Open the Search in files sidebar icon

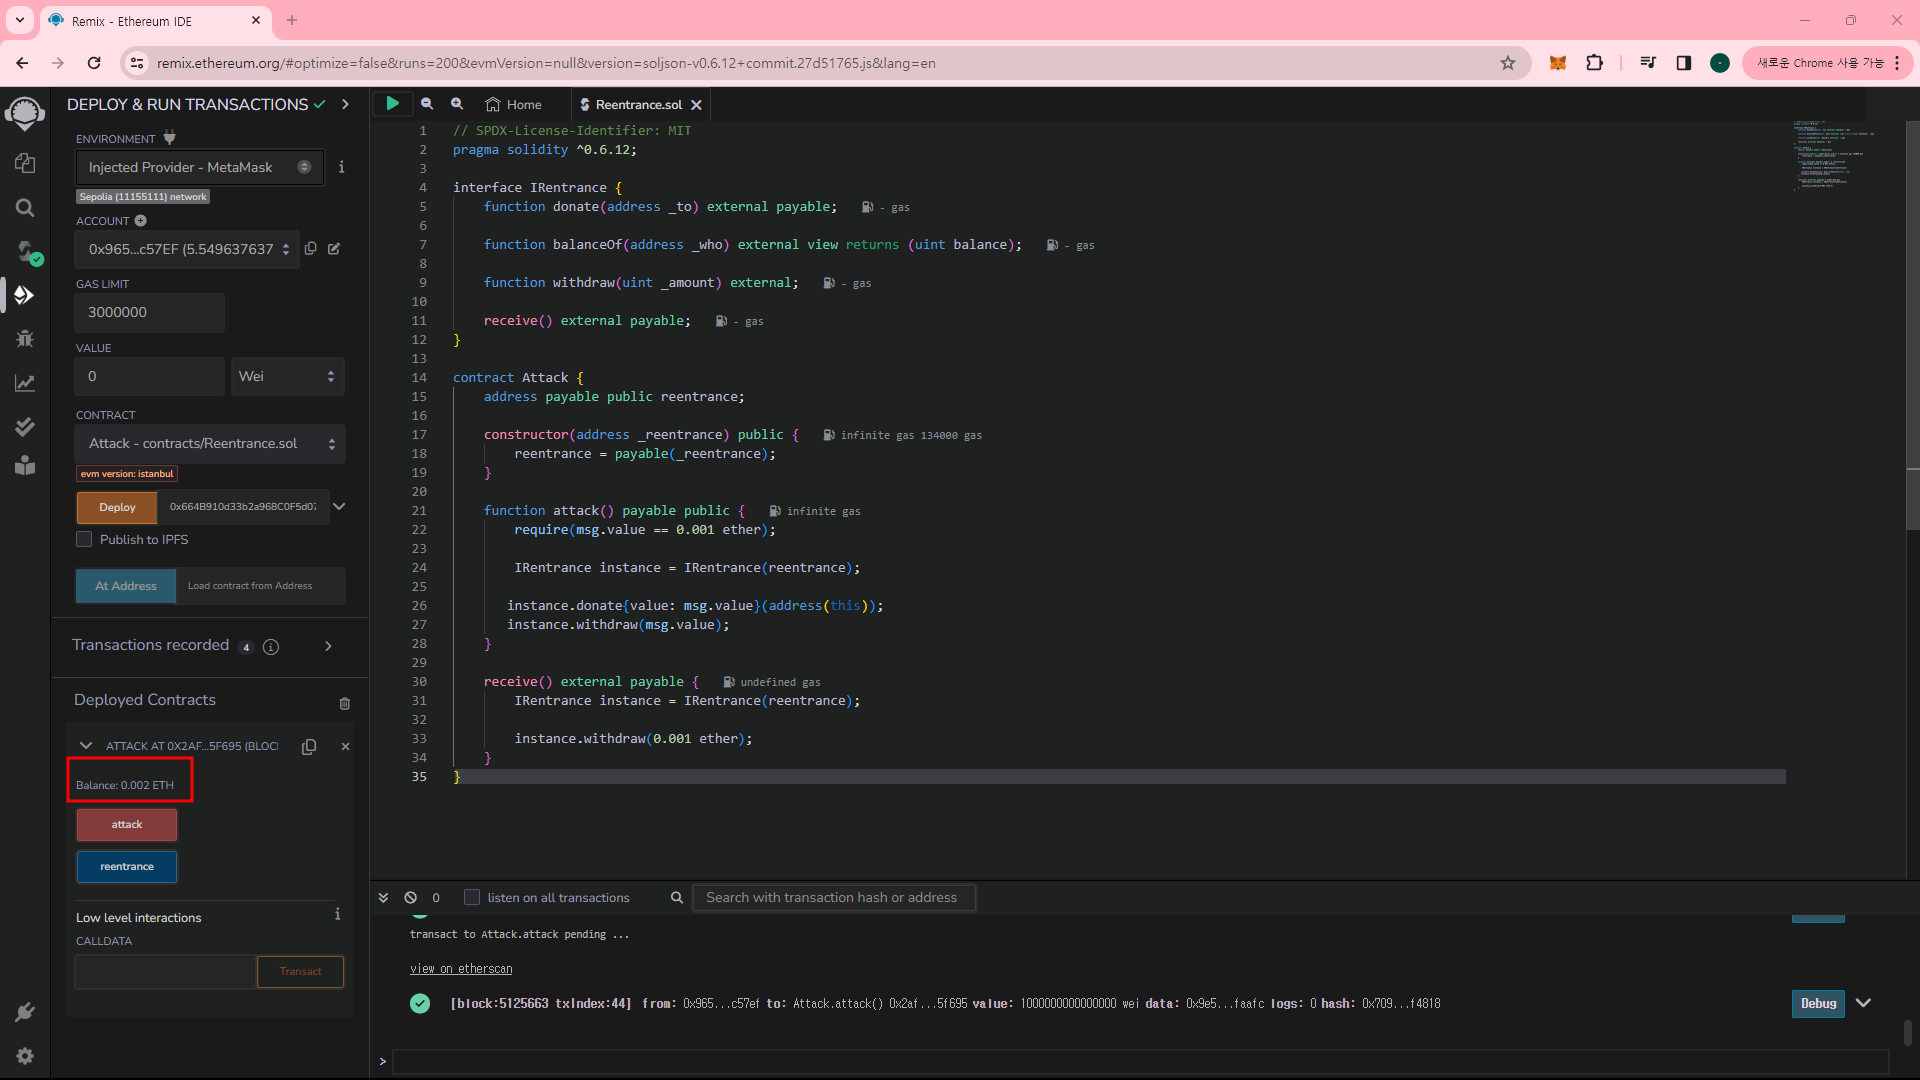click(25, 207)
